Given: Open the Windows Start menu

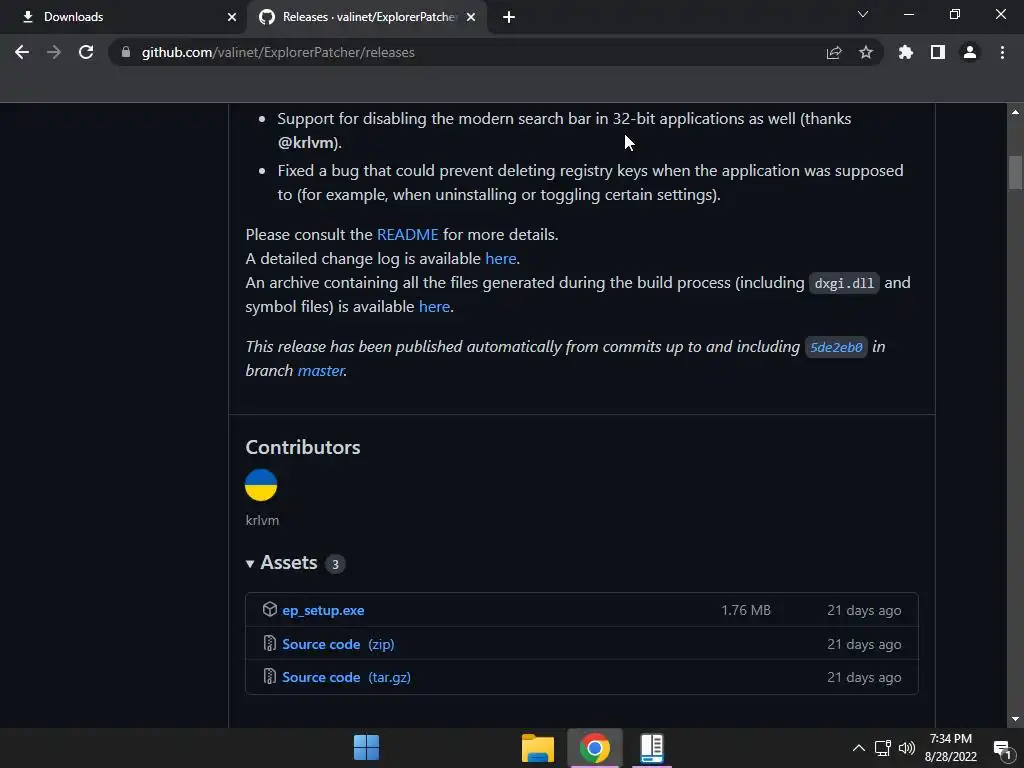Looking at the screenshot, I should (366, 748).
